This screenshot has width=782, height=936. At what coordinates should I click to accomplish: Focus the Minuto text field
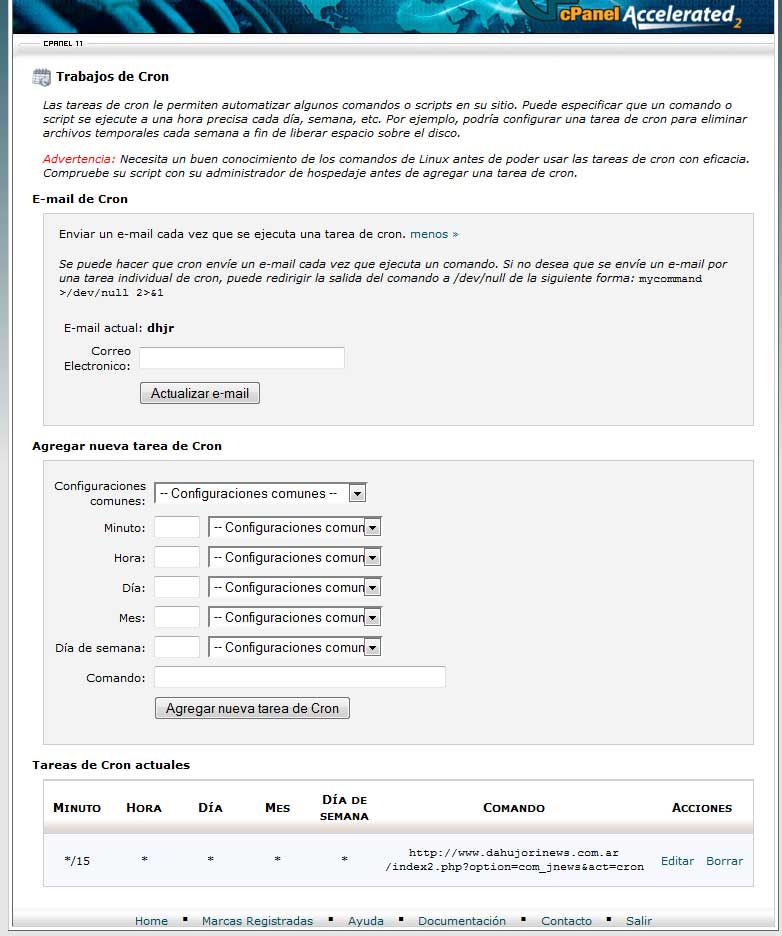pyautogui.click(x=177, y=528)
